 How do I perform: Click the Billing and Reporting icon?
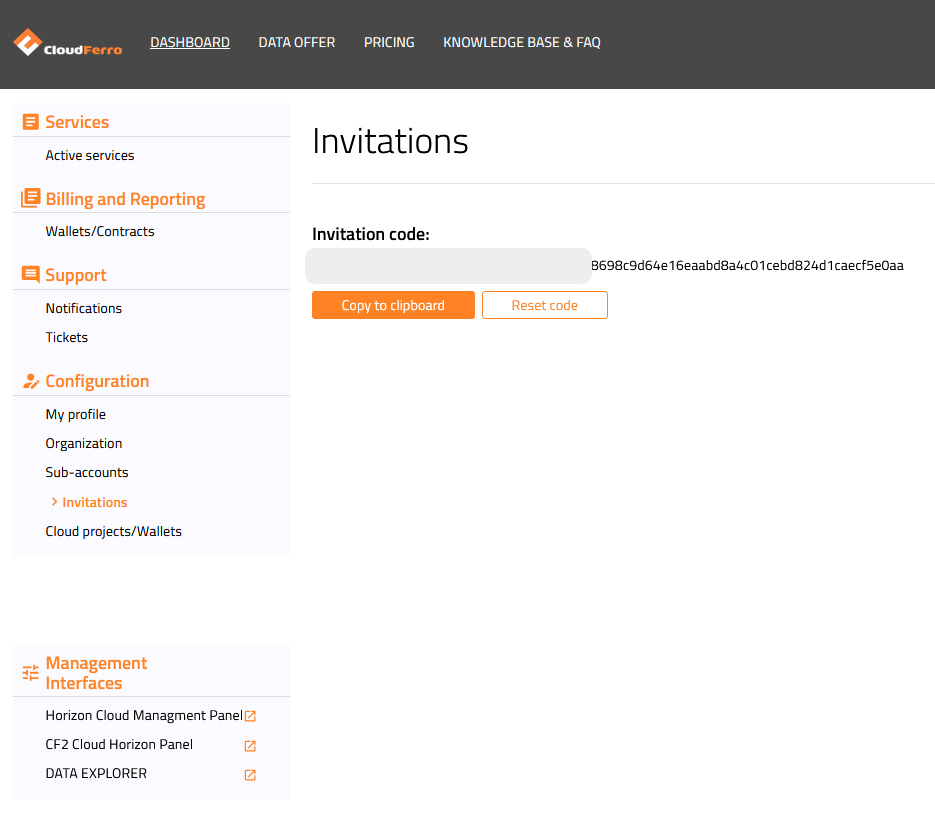pos(29,198)
